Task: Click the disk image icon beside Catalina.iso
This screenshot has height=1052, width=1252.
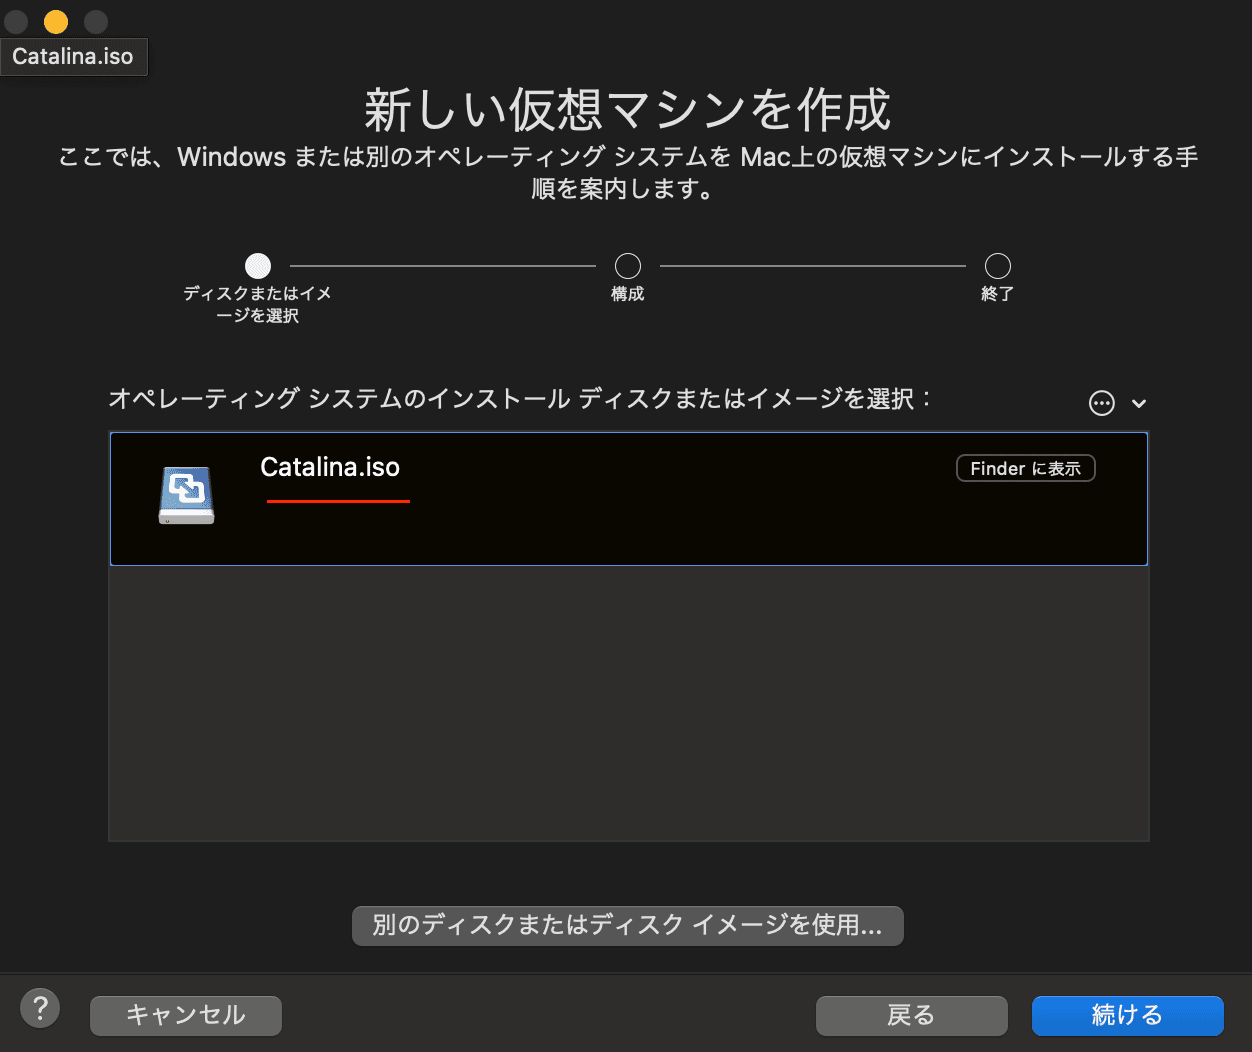Action: click(186, 494)
